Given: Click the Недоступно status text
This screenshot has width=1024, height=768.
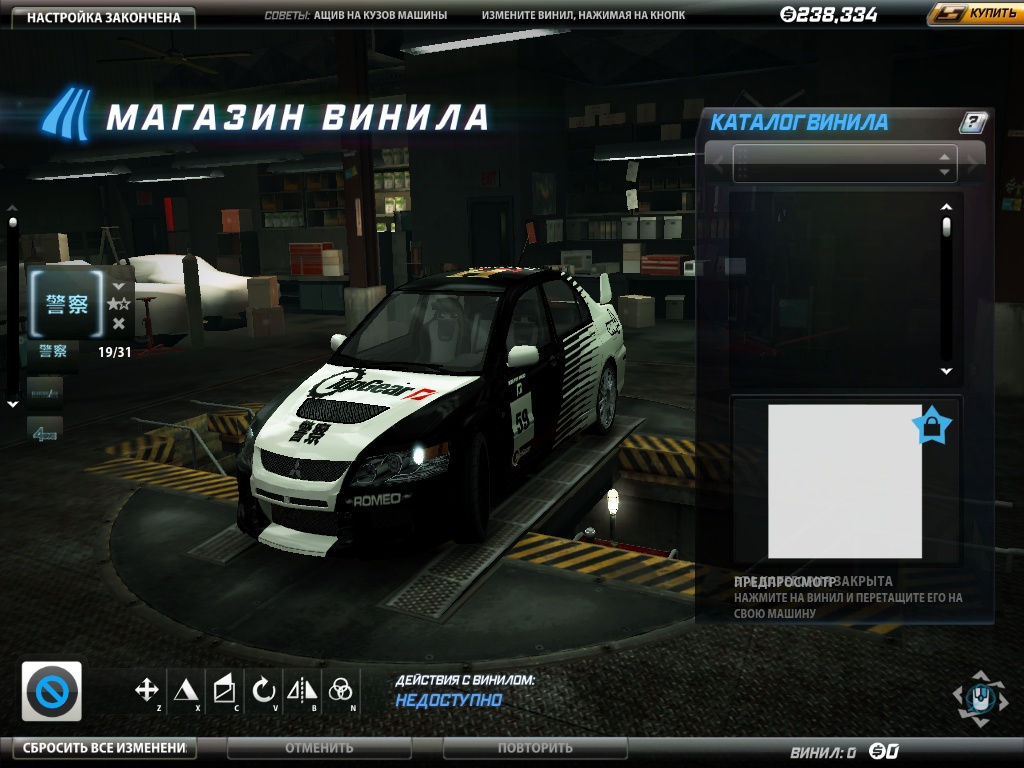Looking at the screenshot, I should pos(448,700).
